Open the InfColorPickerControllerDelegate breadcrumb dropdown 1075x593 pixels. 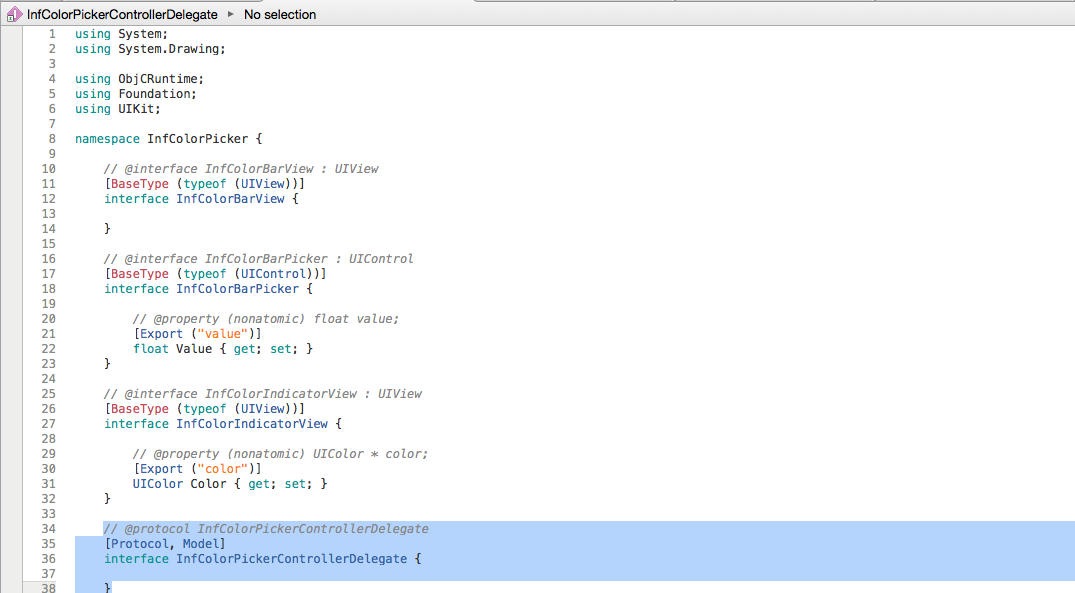122,14
